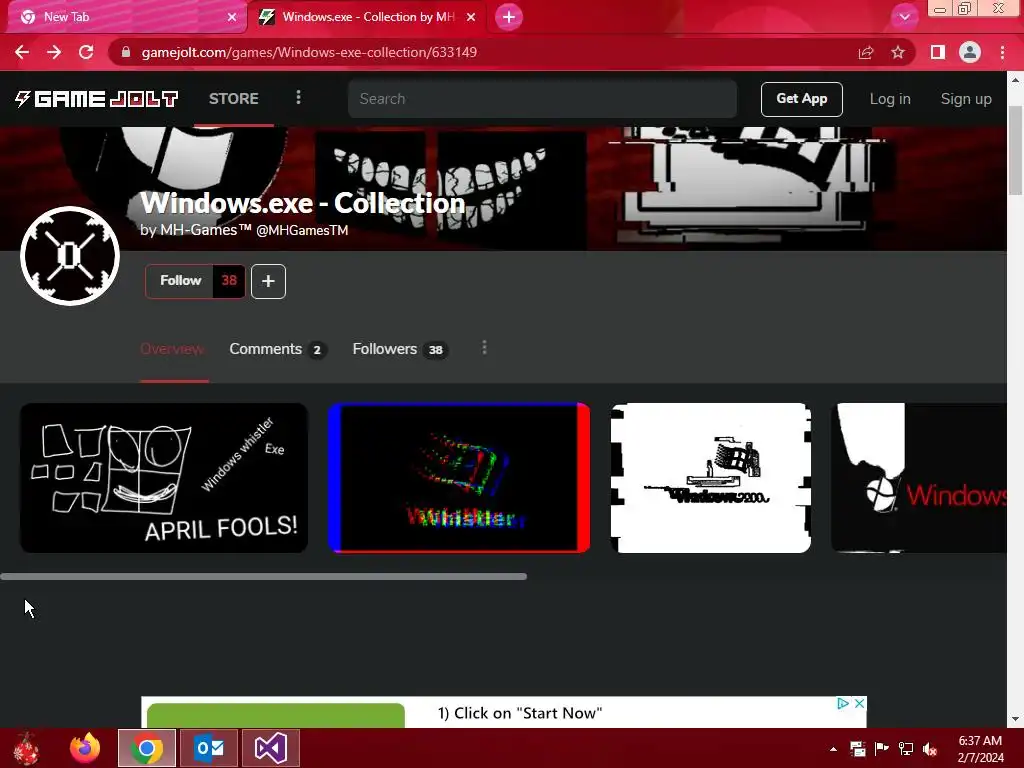Click the page scrollbar down arrow

click(x=1015, y=719)
